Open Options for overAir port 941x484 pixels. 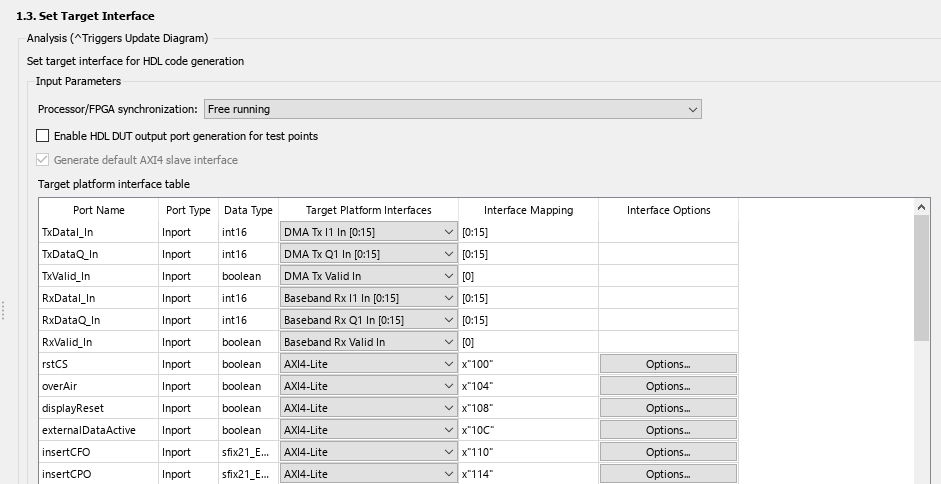pyautogui.click(x=668, y=386)
